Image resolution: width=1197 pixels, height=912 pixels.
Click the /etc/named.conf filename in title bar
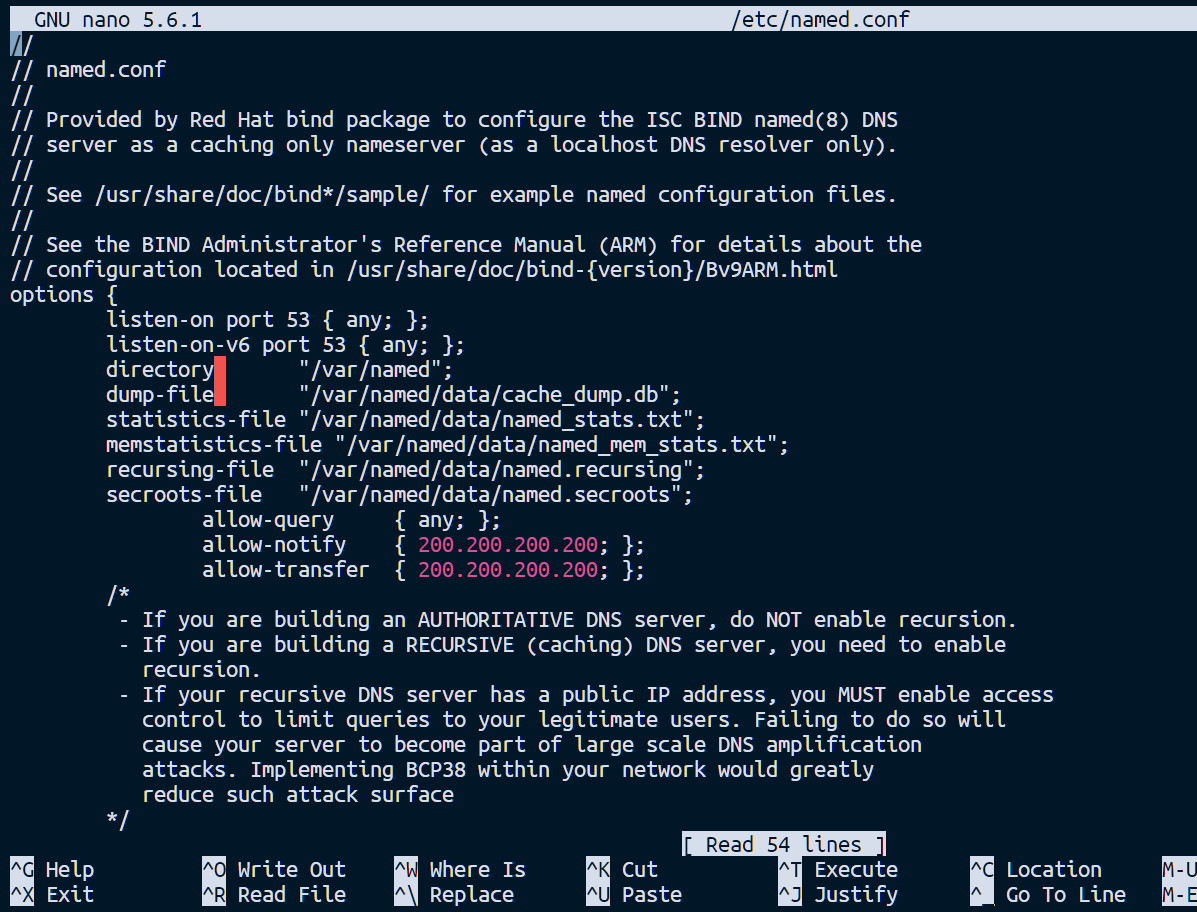tap(820, 19)
